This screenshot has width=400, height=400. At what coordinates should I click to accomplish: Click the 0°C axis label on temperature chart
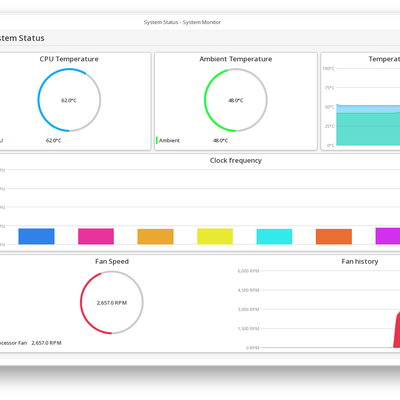tap(331, 145)
